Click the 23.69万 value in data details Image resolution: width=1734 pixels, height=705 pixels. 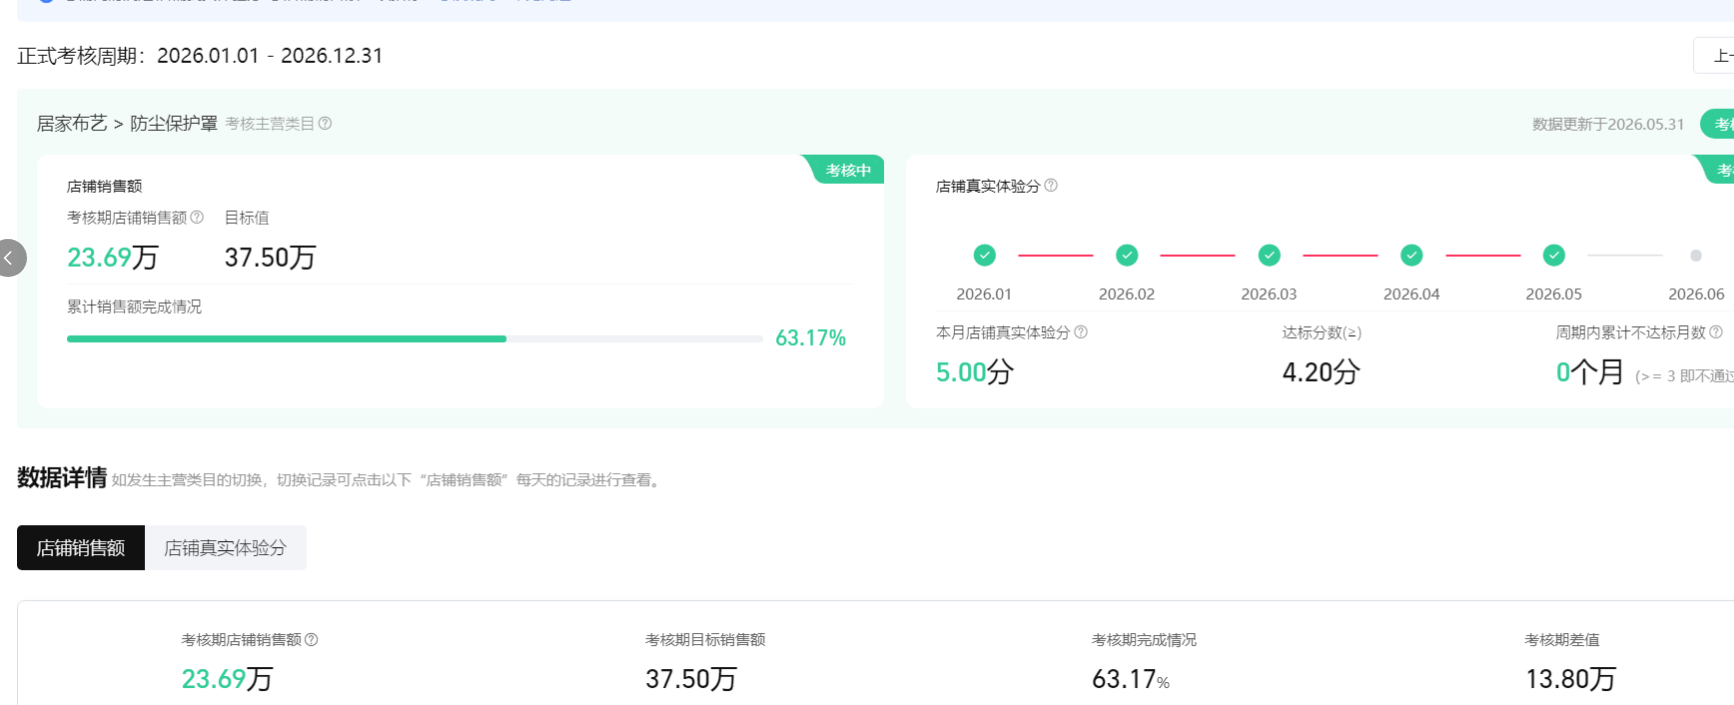(x=227, y=679)
